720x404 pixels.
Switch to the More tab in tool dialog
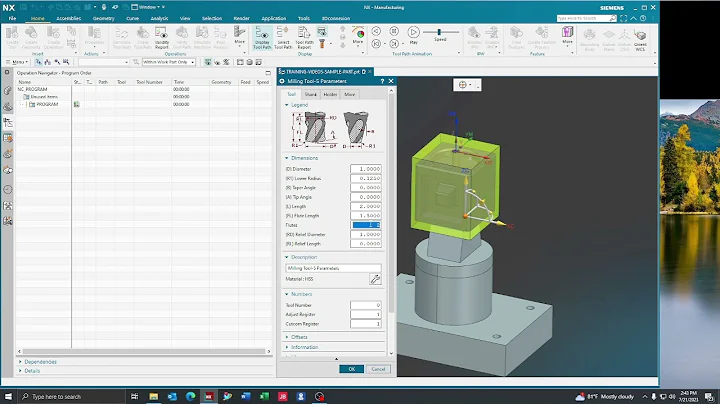[x=350, y=95]
